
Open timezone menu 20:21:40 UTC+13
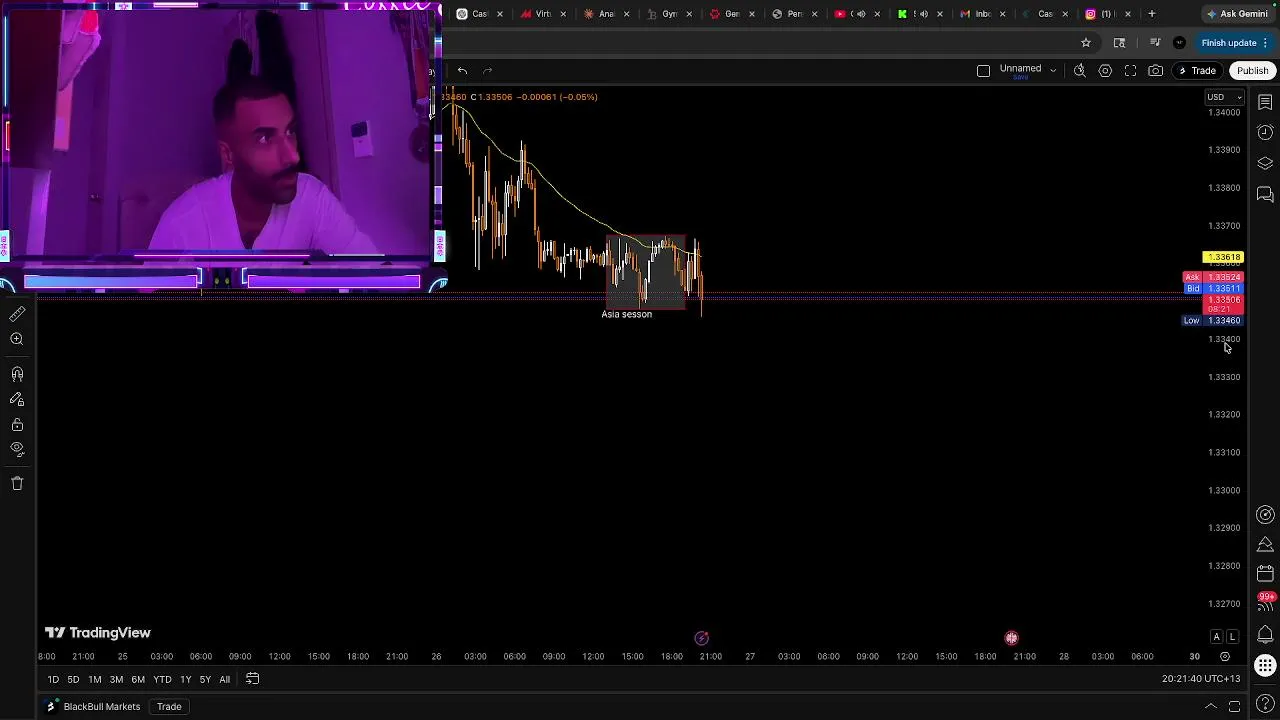[1201, 679]
